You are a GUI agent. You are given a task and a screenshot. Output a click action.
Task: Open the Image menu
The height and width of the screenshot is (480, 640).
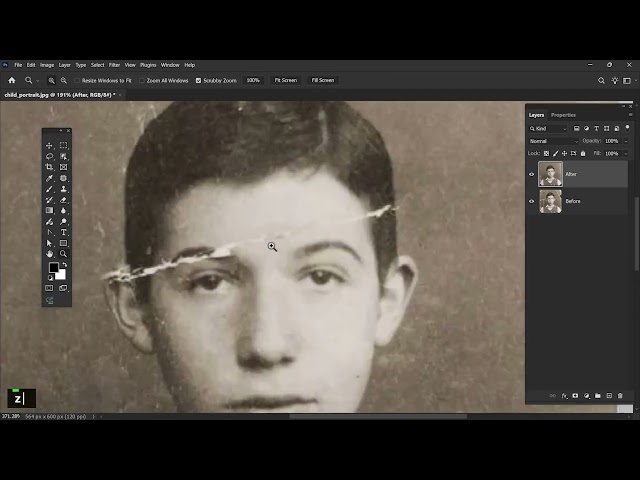[x=47, y=65]
